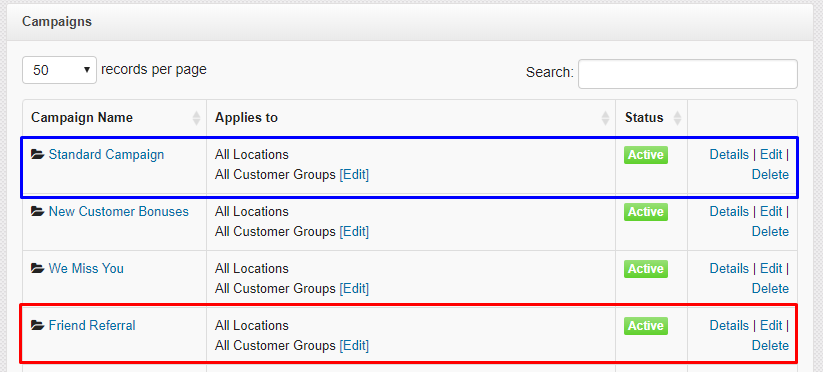Open the We Miss You campaign link

click(86, 269)
